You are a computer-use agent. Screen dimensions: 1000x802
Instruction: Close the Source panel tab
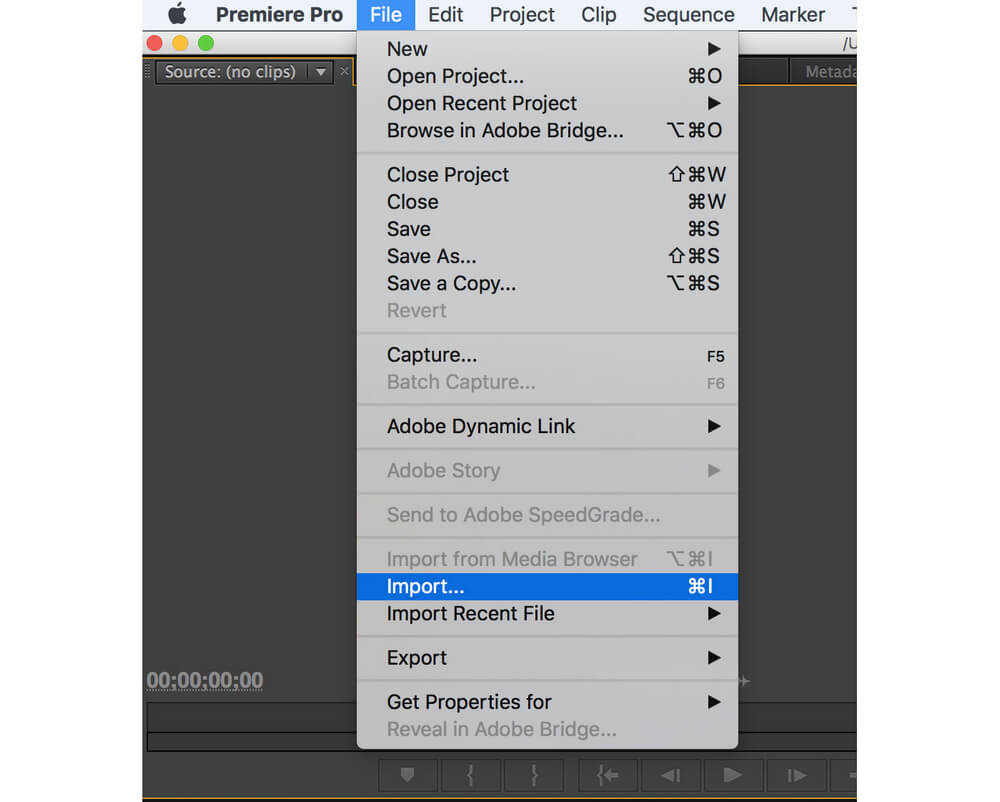tap(345, 72)
